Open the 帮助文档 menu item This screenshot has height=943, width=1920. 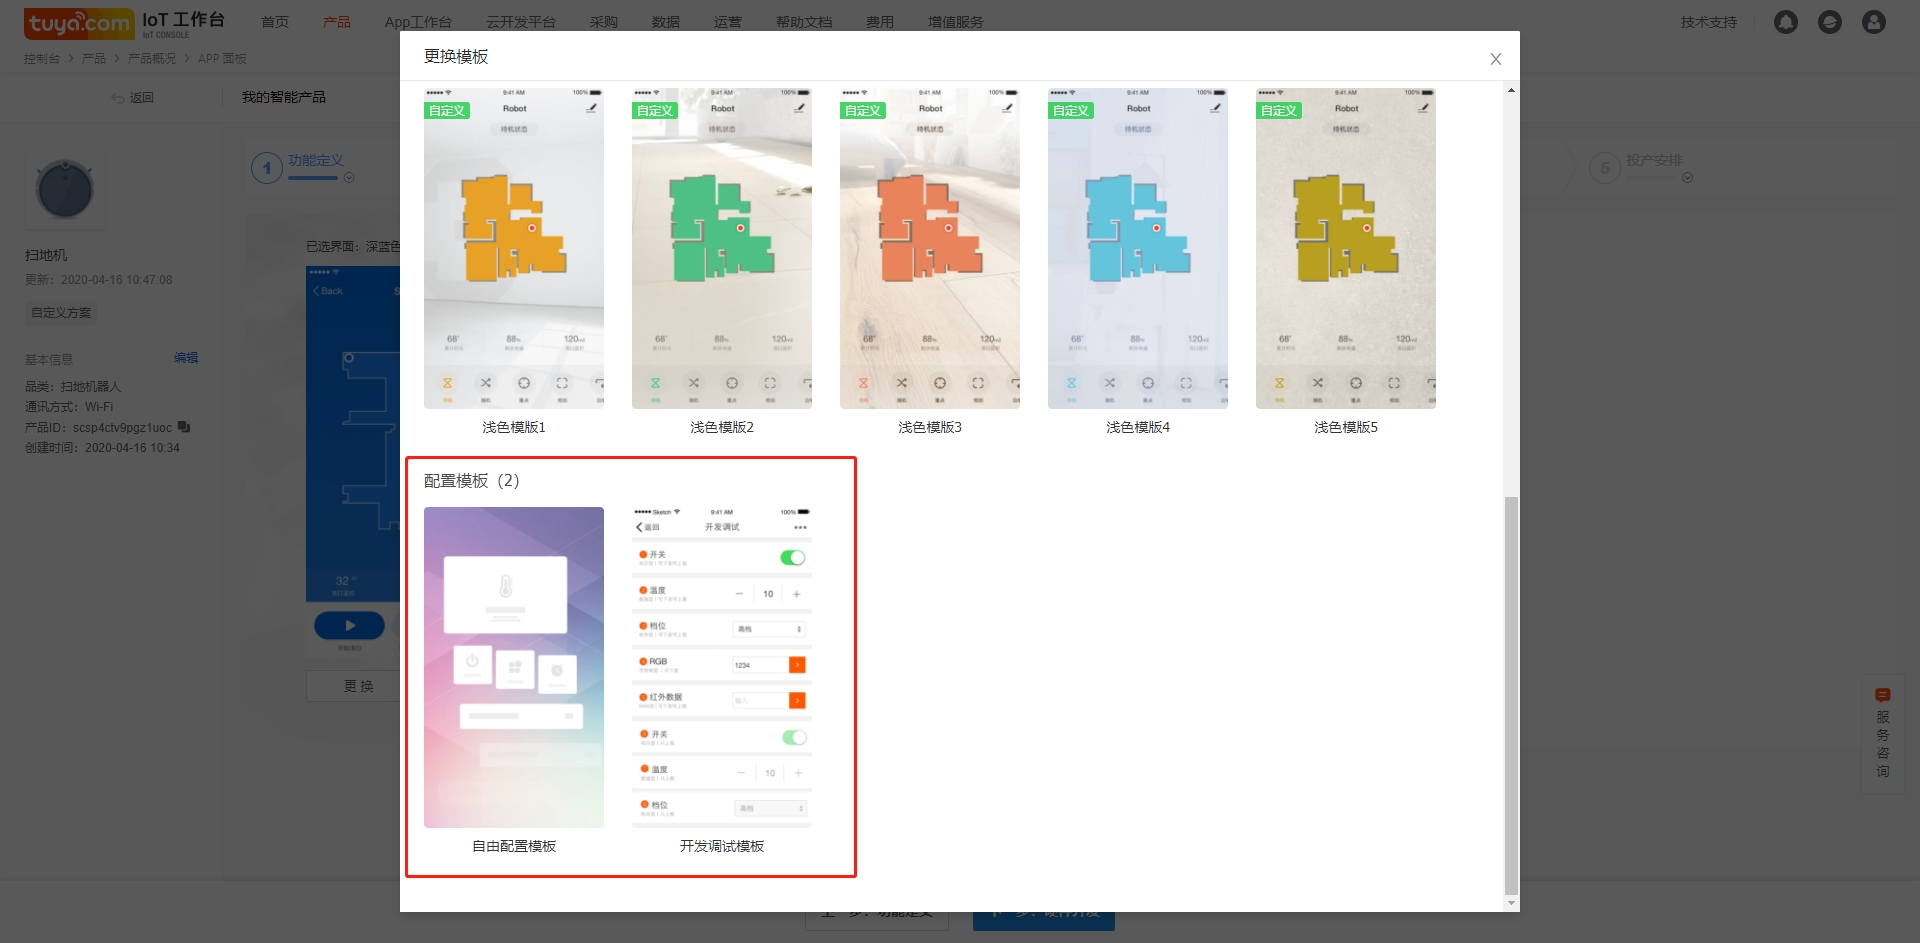(803, 22)
